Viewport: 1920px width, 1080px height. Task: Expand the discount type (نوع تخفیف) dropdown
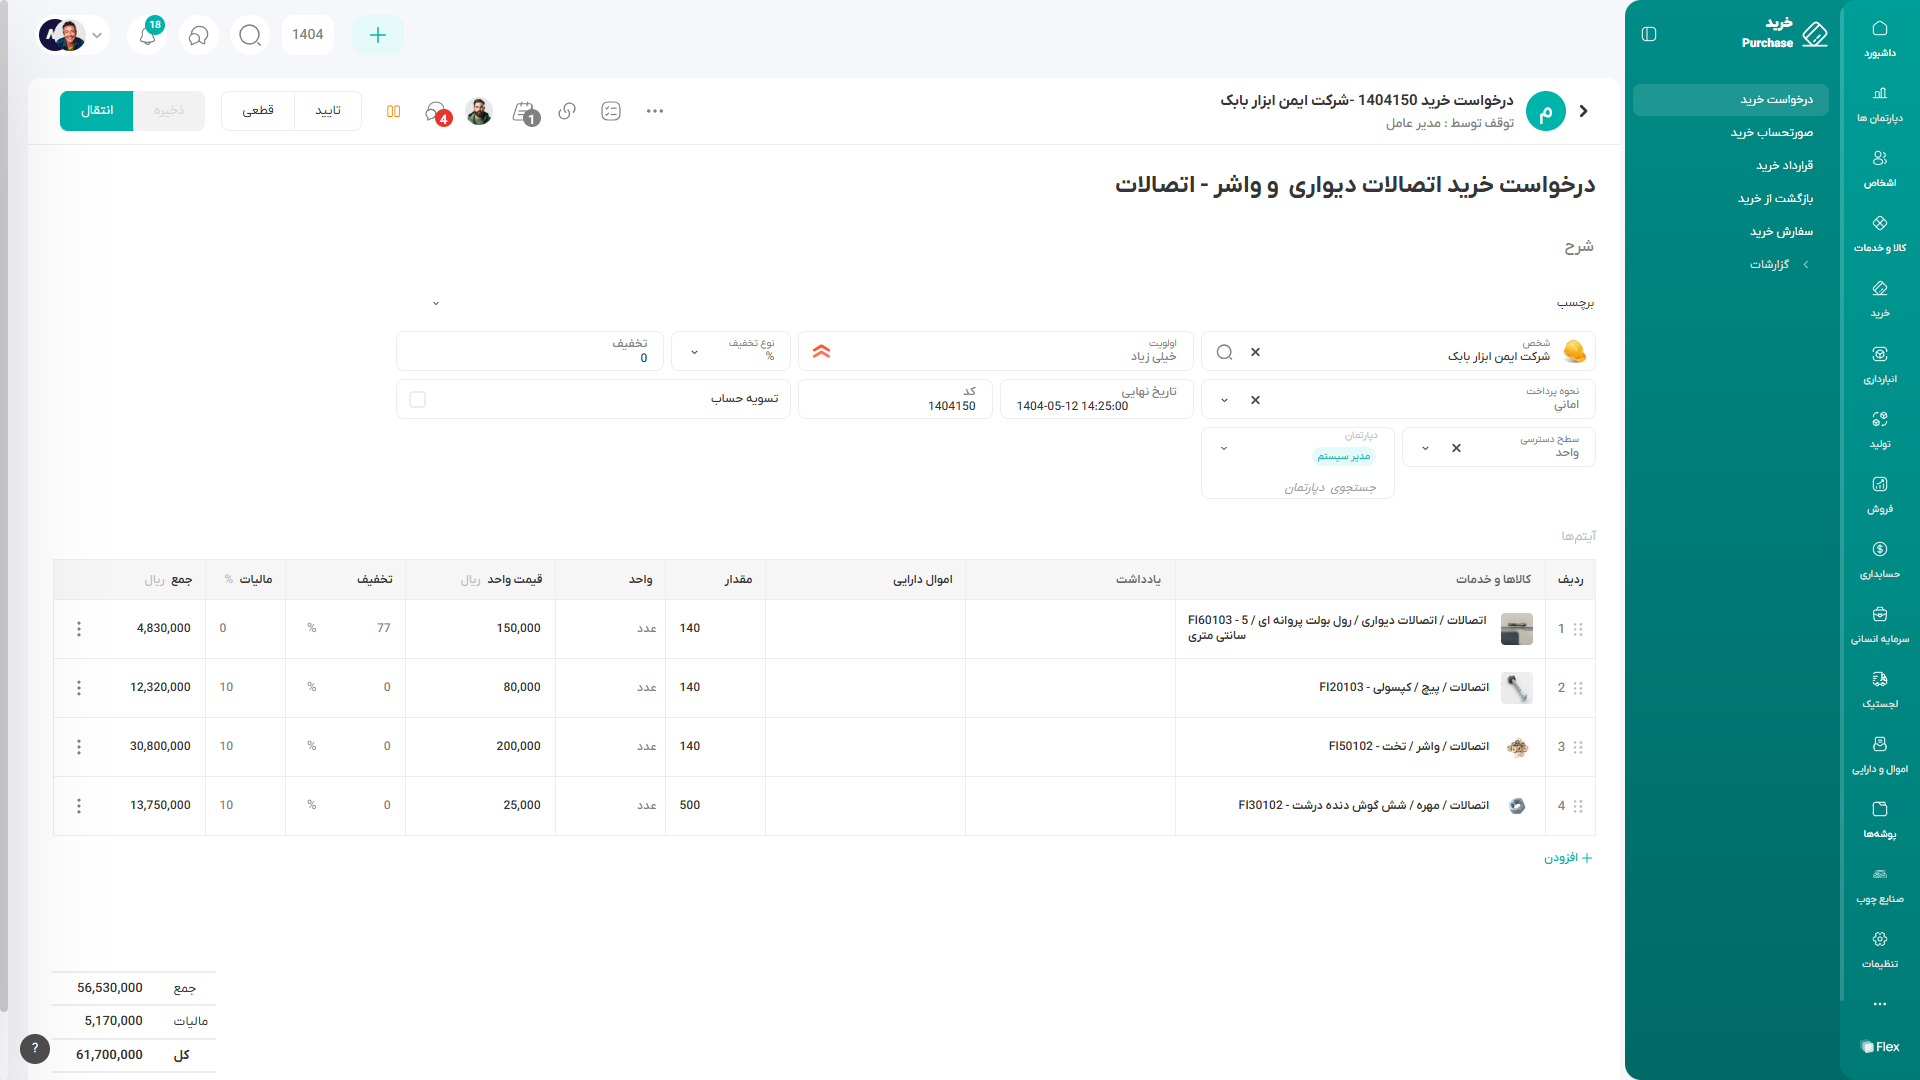point(694,352)
